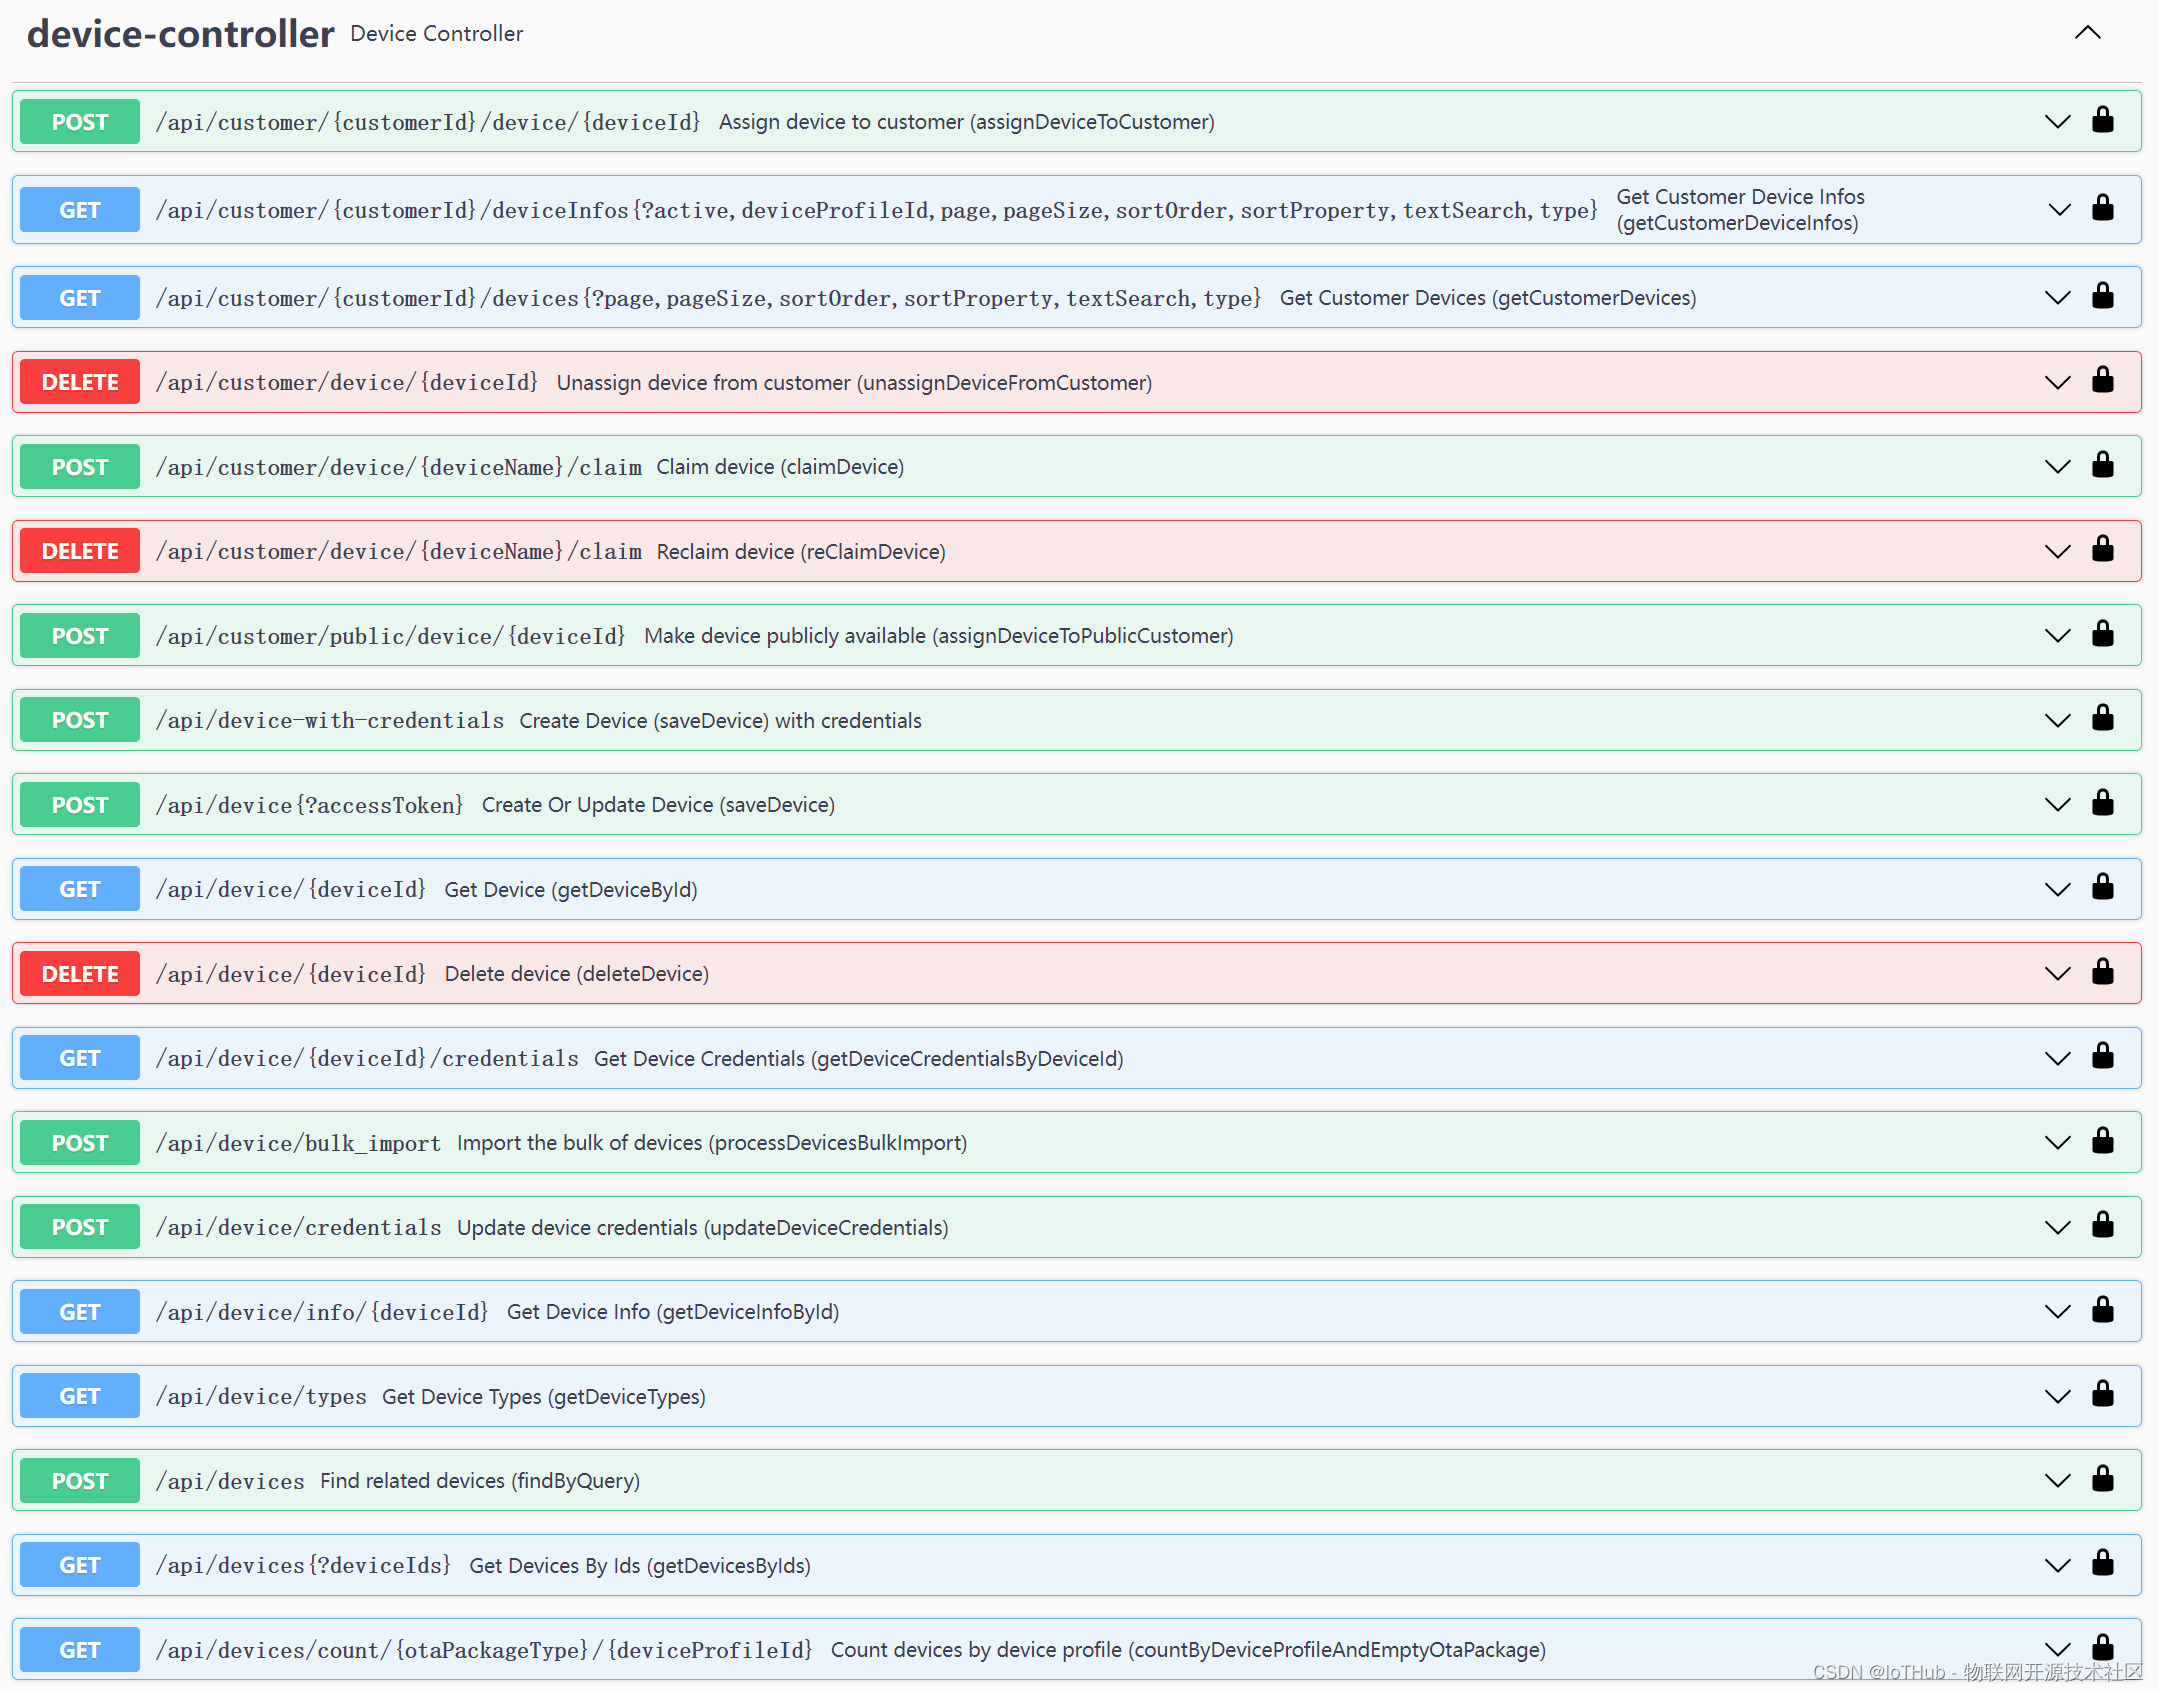Click lock icon for Get Device Types

[x=2102, y=1395]
